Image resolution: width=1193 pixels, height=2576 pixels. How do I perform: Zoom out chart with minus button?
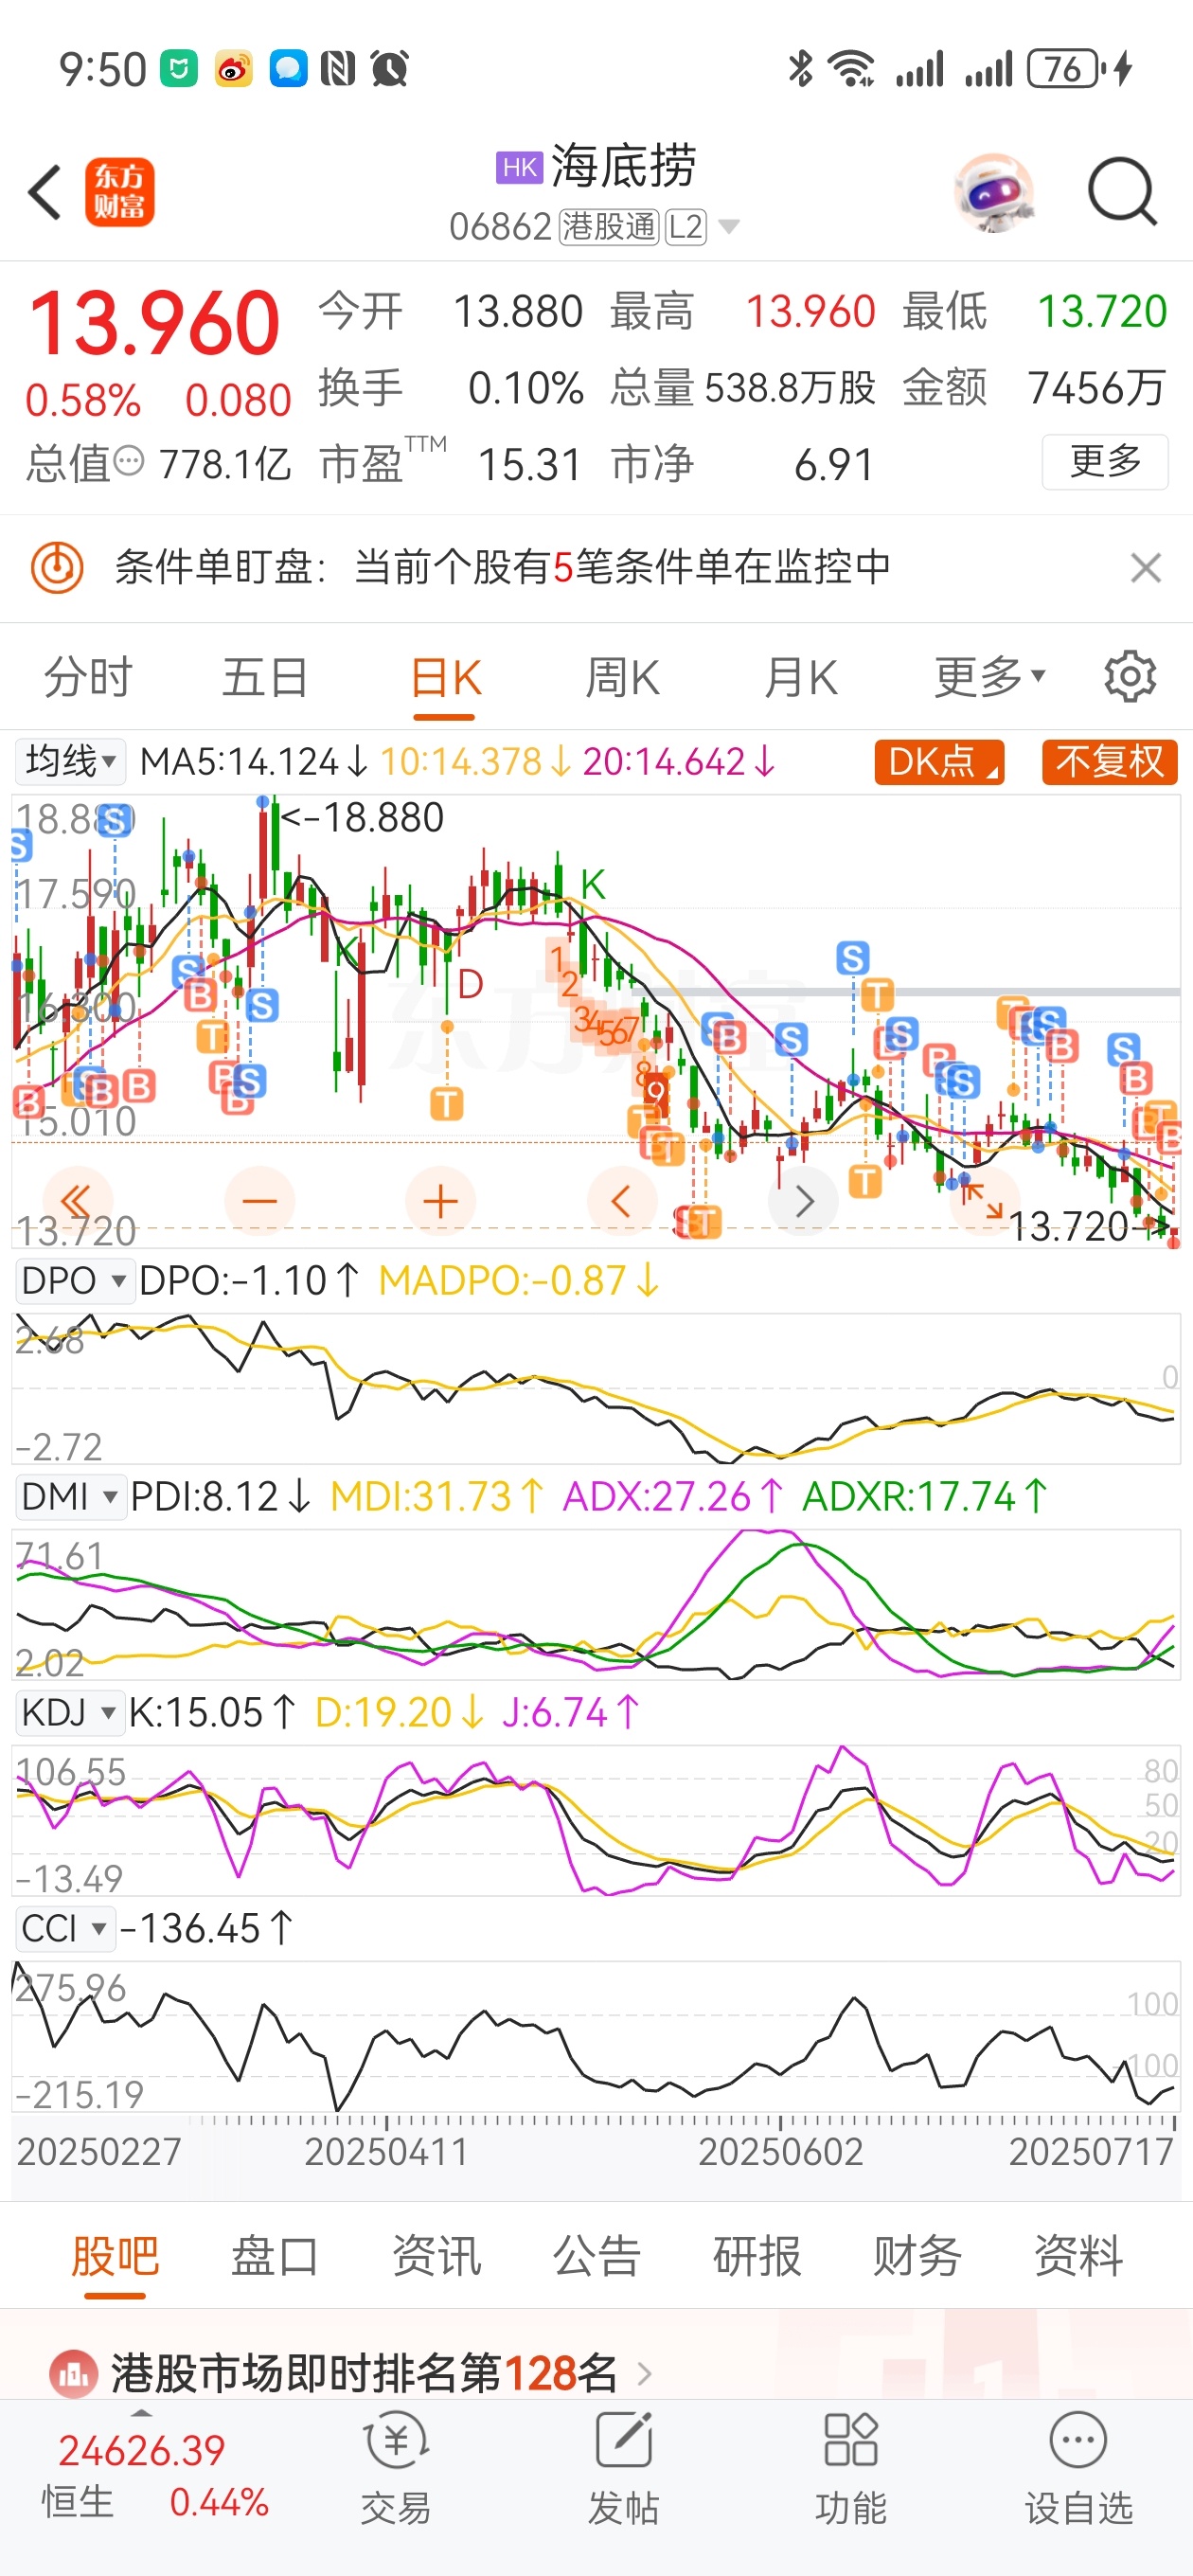(260, 1201)
